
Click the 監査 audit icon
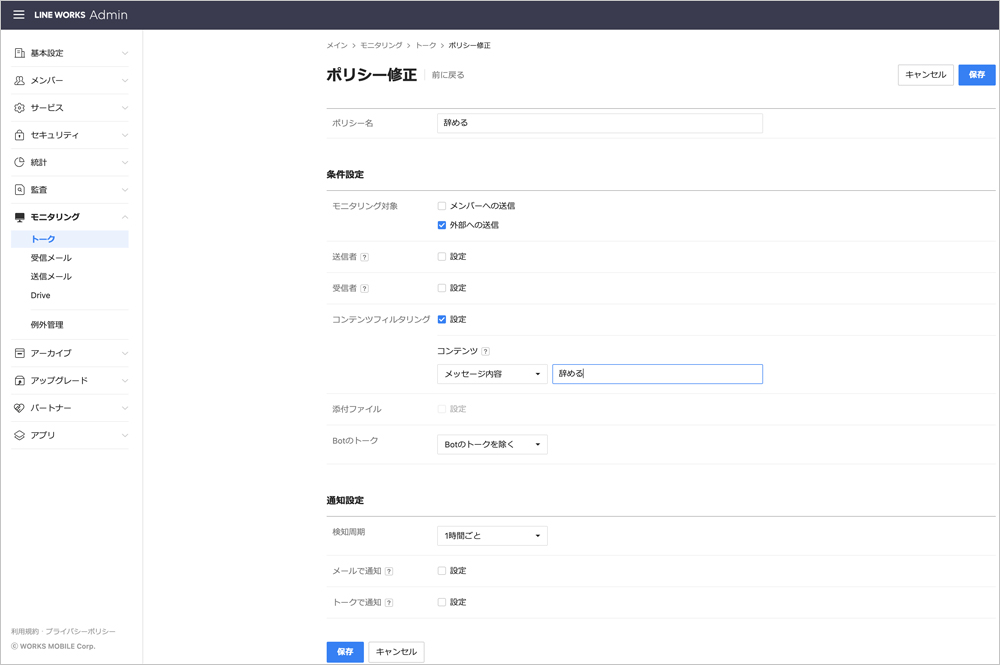pyautogui.click(x=19, y=190)
